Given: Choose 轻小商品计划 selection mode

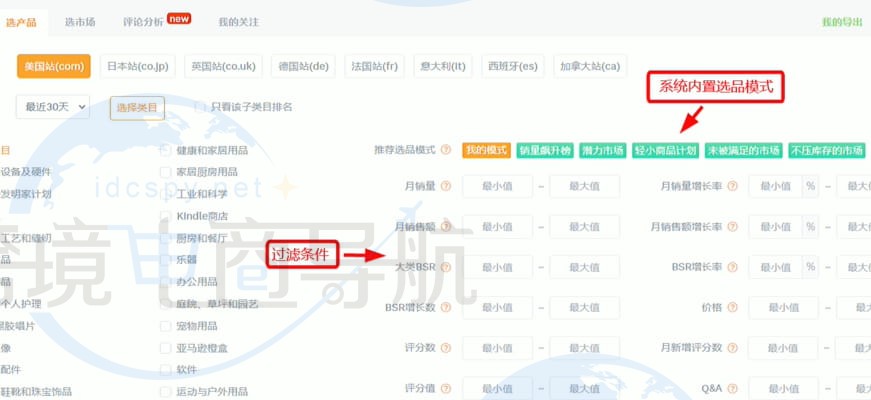Looking at the screenshot, I should tap(665, 150).
